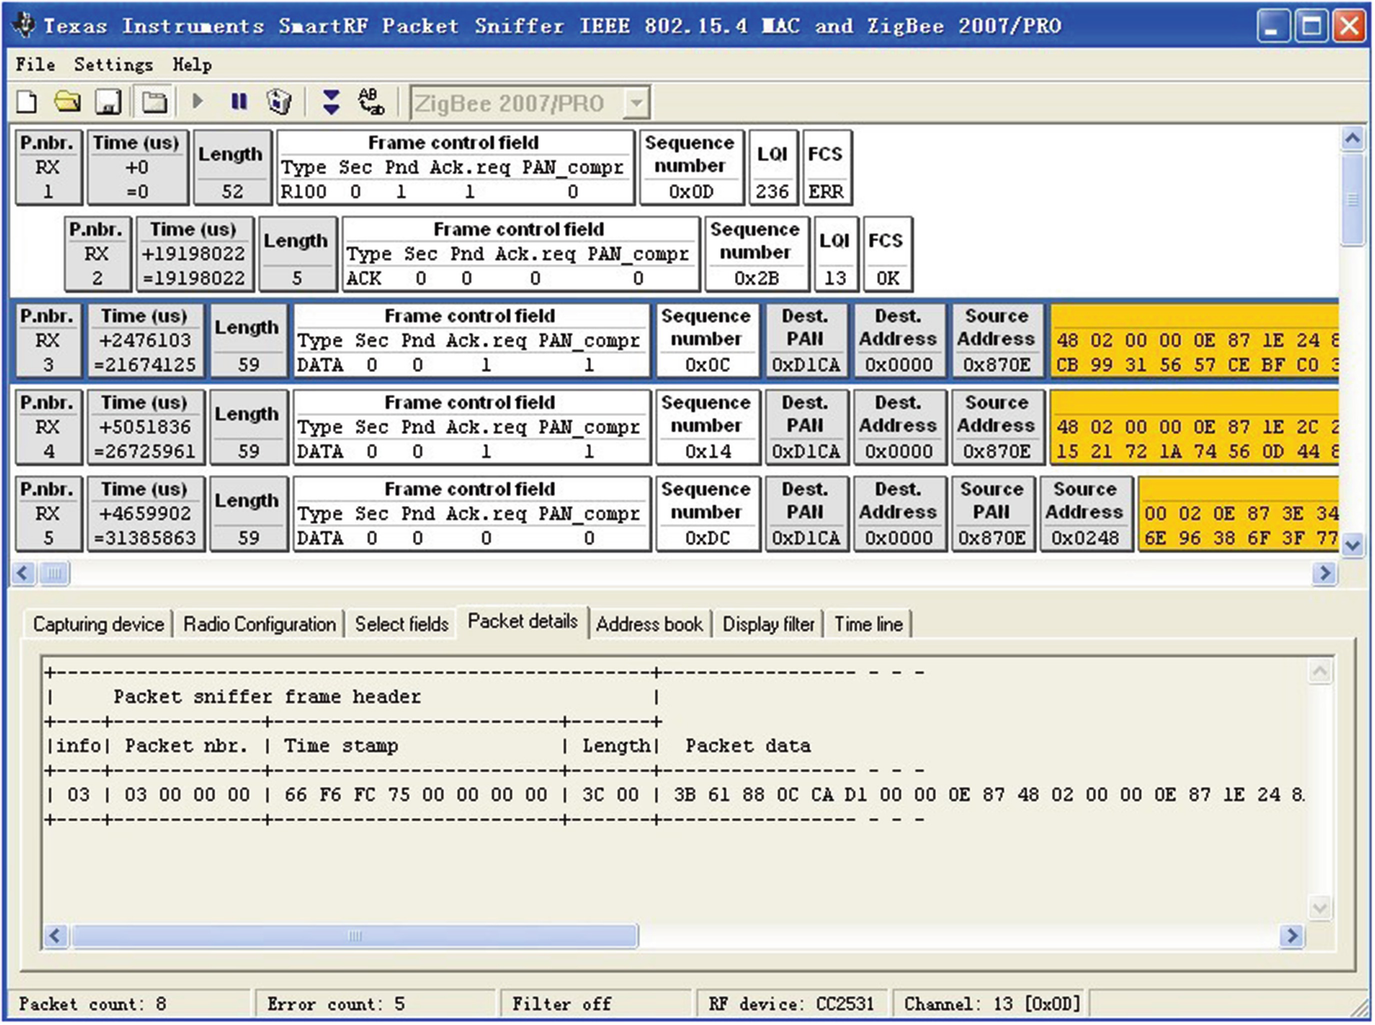Open the ZigBee 2007/PRO protocol dropdown
This screenshot has height=1025, width=1375.
click(637, 103)
